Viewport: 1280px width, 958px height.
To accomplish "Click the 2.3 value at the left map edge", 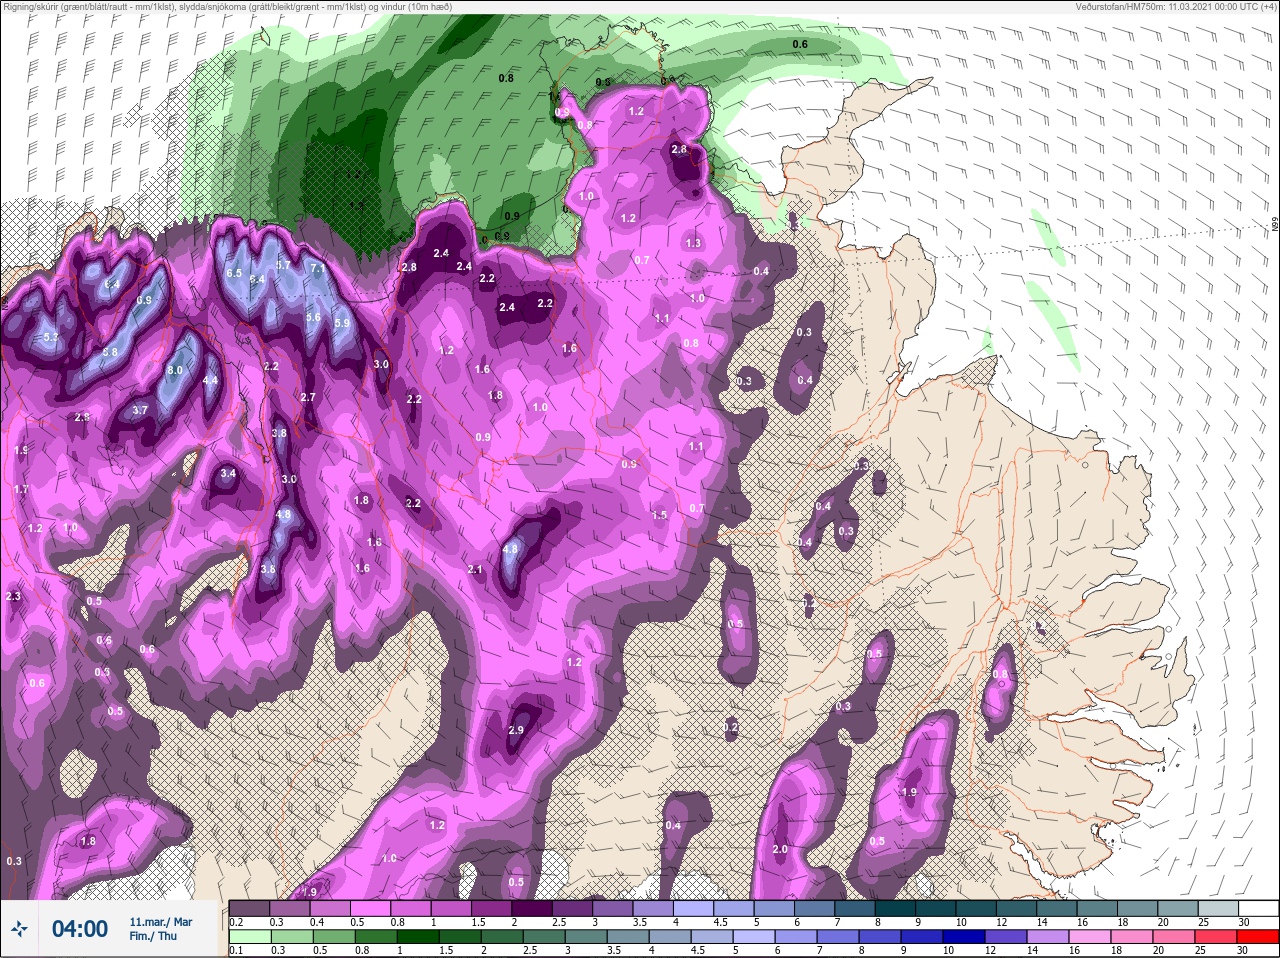I will coord(13,596).
